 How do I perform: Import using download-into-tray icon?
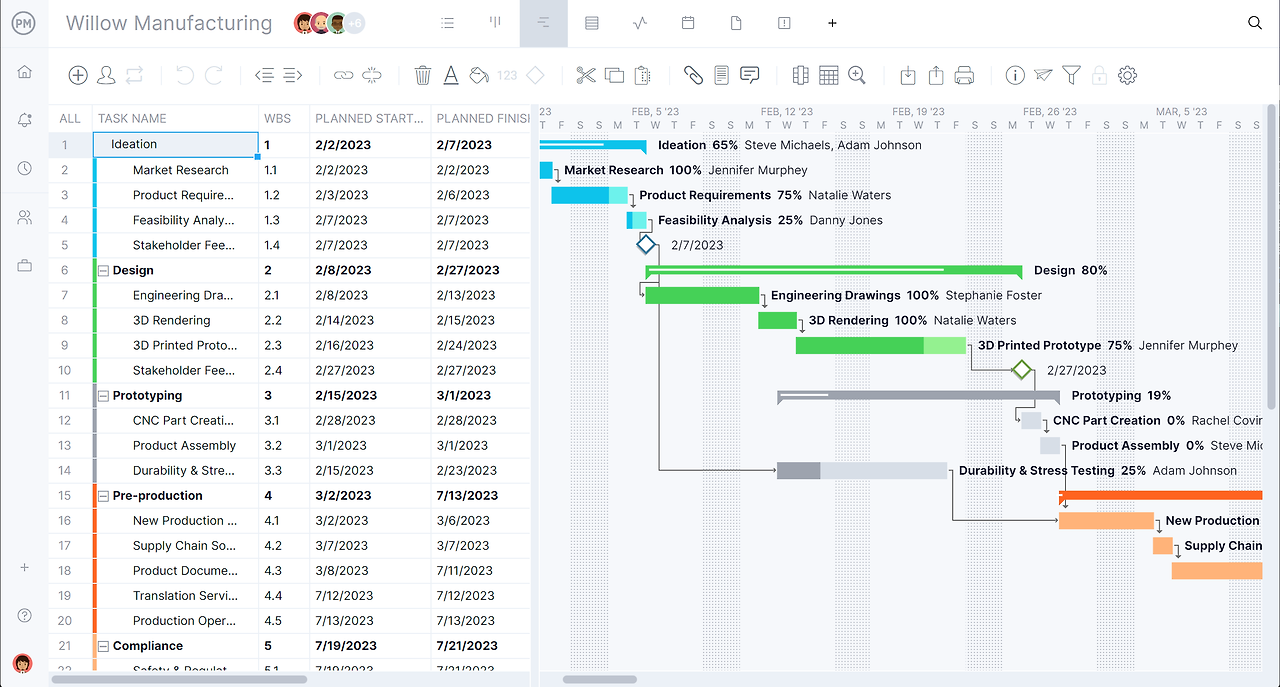click(x=908, y=75)
